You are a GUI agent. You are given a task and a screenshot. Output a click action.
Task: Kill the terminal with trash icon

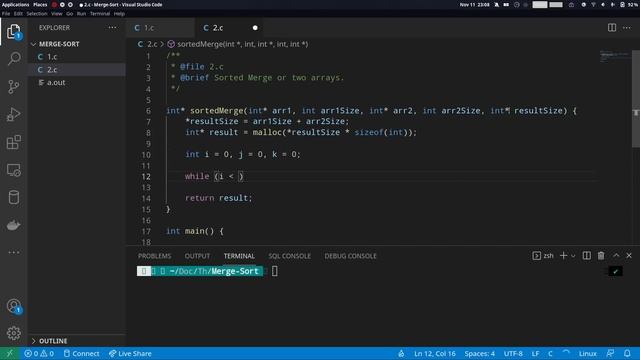[601, 256]
